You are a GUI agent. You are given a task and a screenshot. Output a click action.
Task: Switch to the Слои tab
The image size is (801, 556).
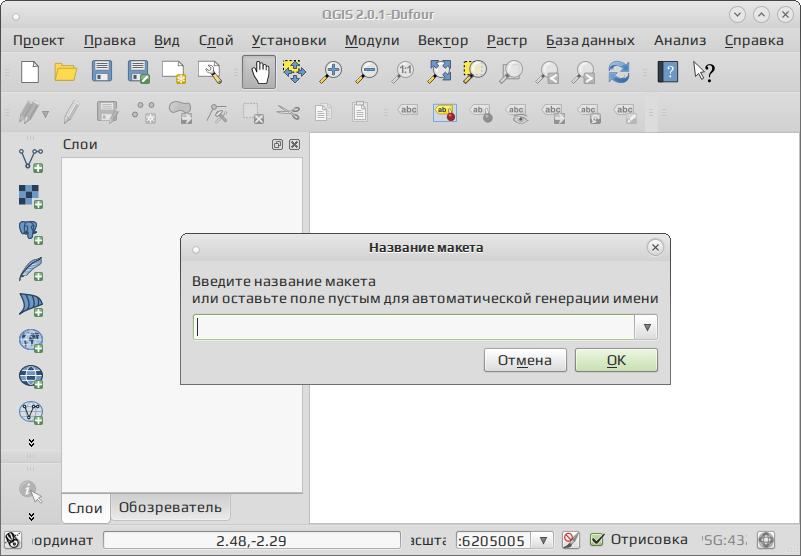pyautogui.click(x=85, y=508)
